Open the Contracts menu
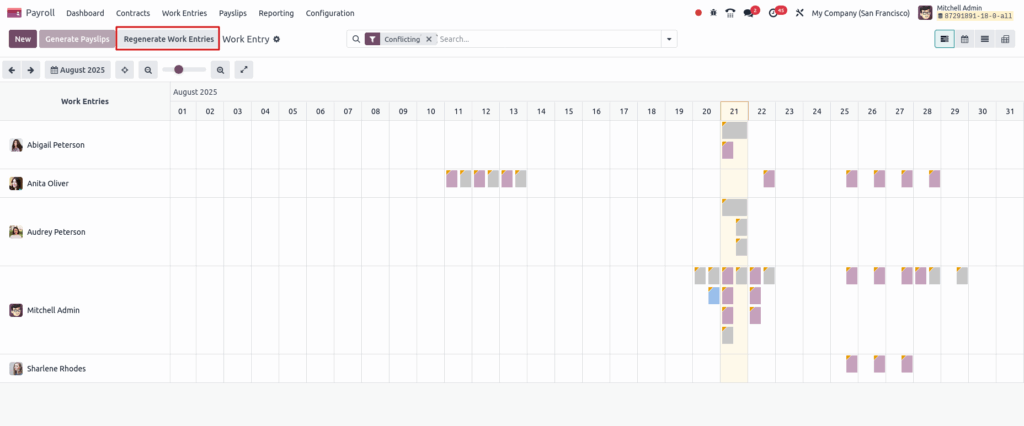This screenshot has height=426, width=1024. (133, 13)
